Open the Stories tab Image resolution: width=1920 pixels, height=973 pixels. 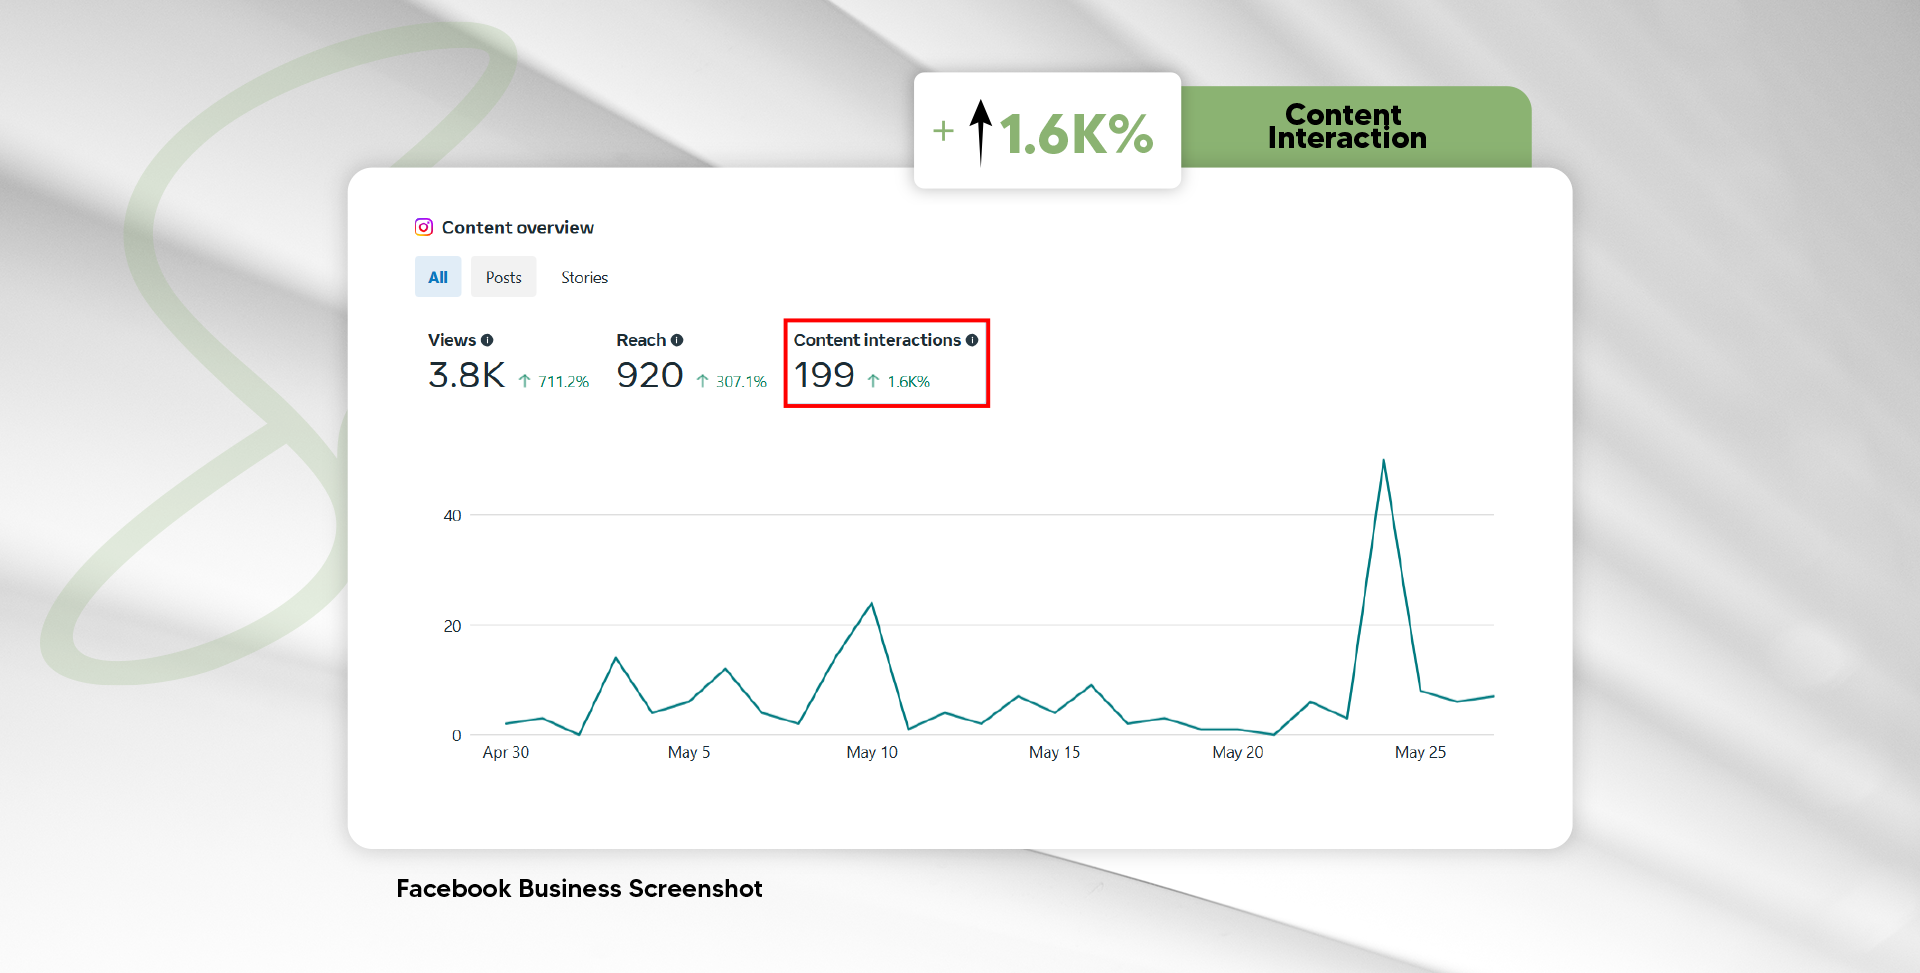click(584, 277)
